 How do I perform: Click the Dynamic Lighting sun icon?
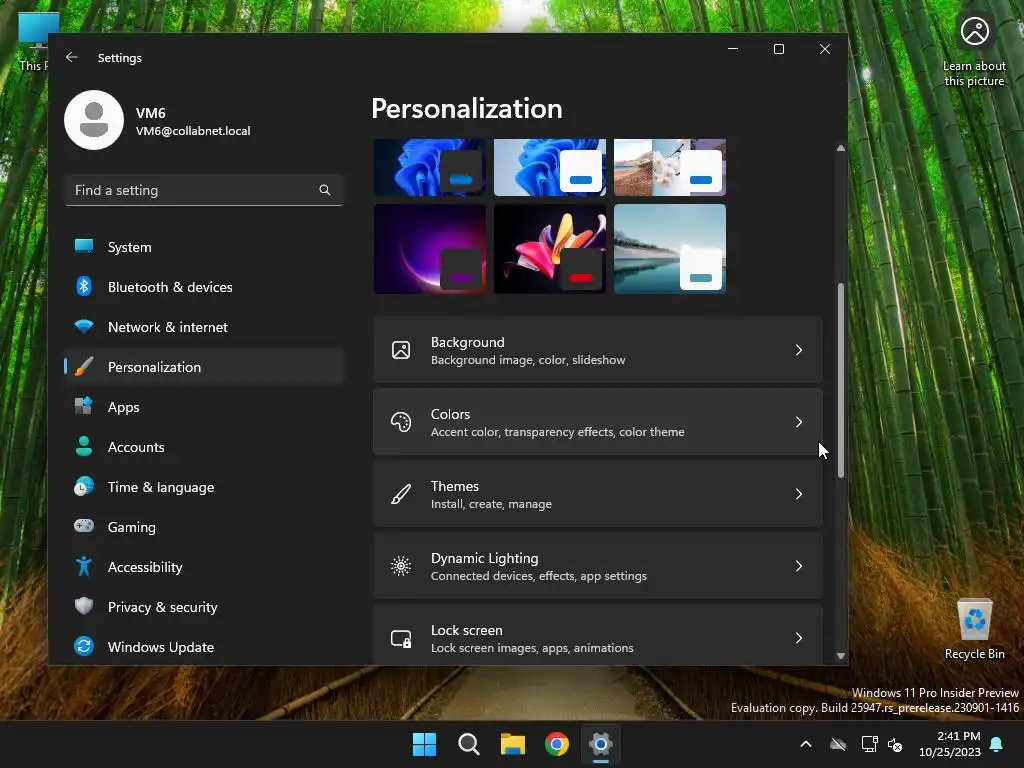(x=401, y=566)
